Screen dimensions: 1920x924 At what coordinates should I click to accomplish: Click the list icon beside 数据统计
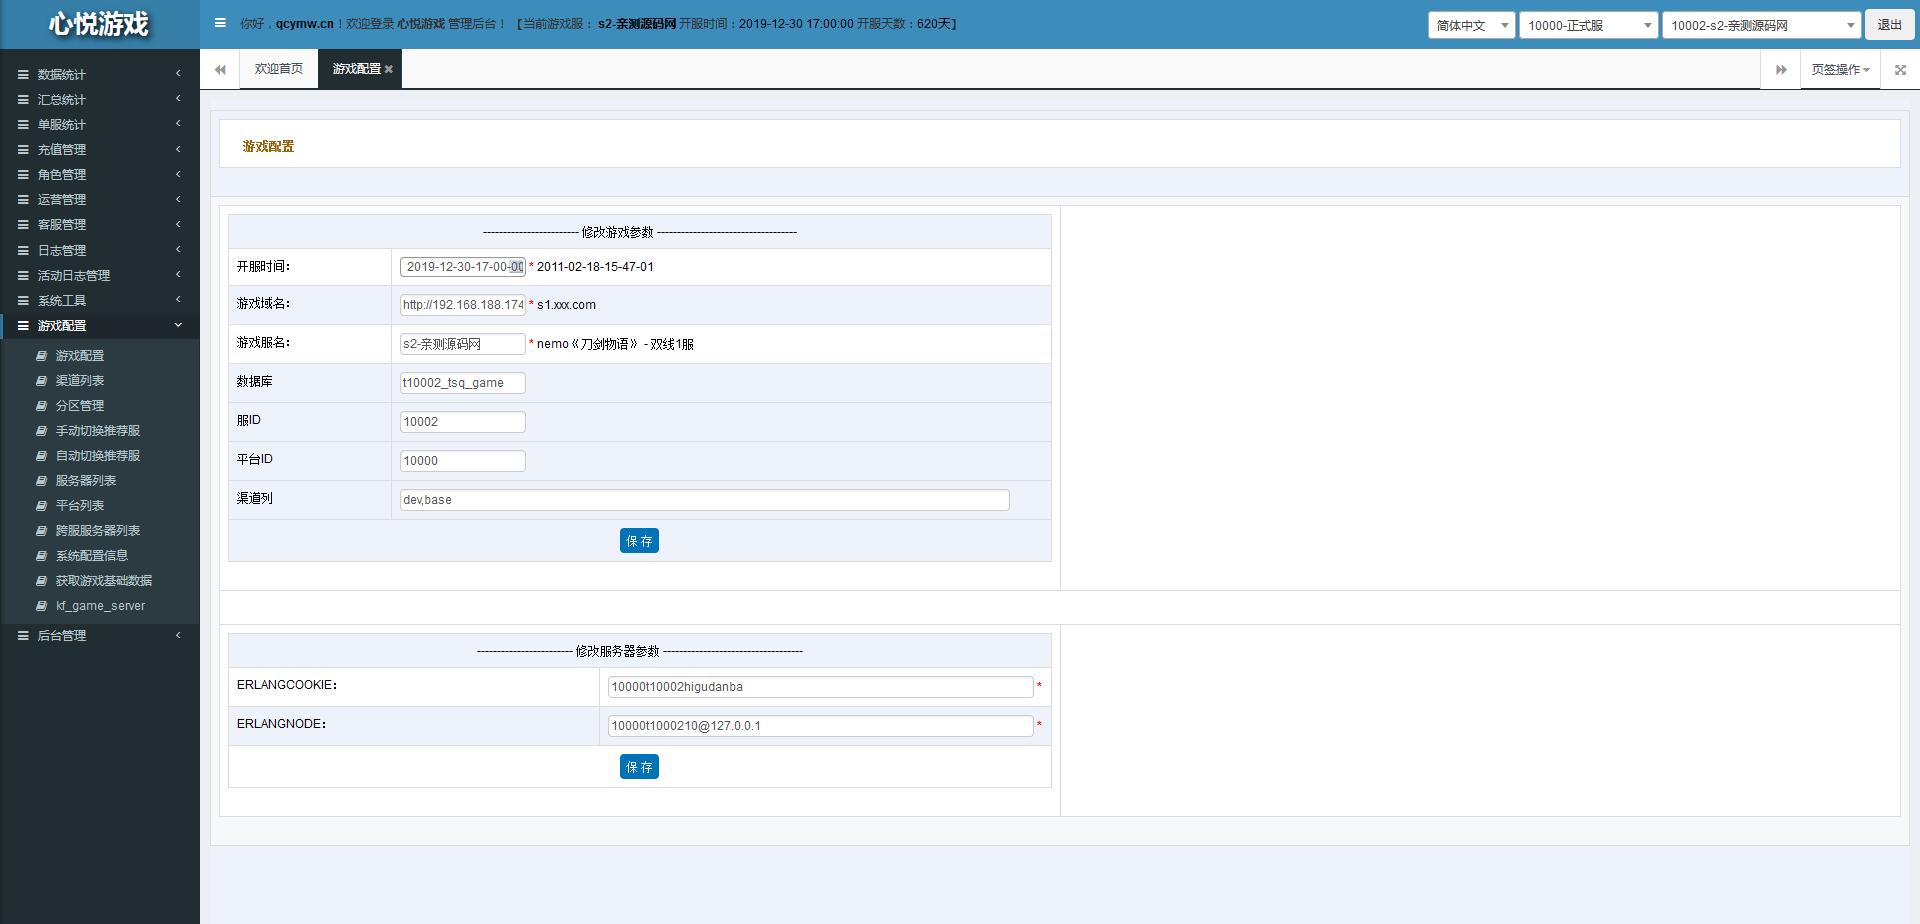point(23,74)
